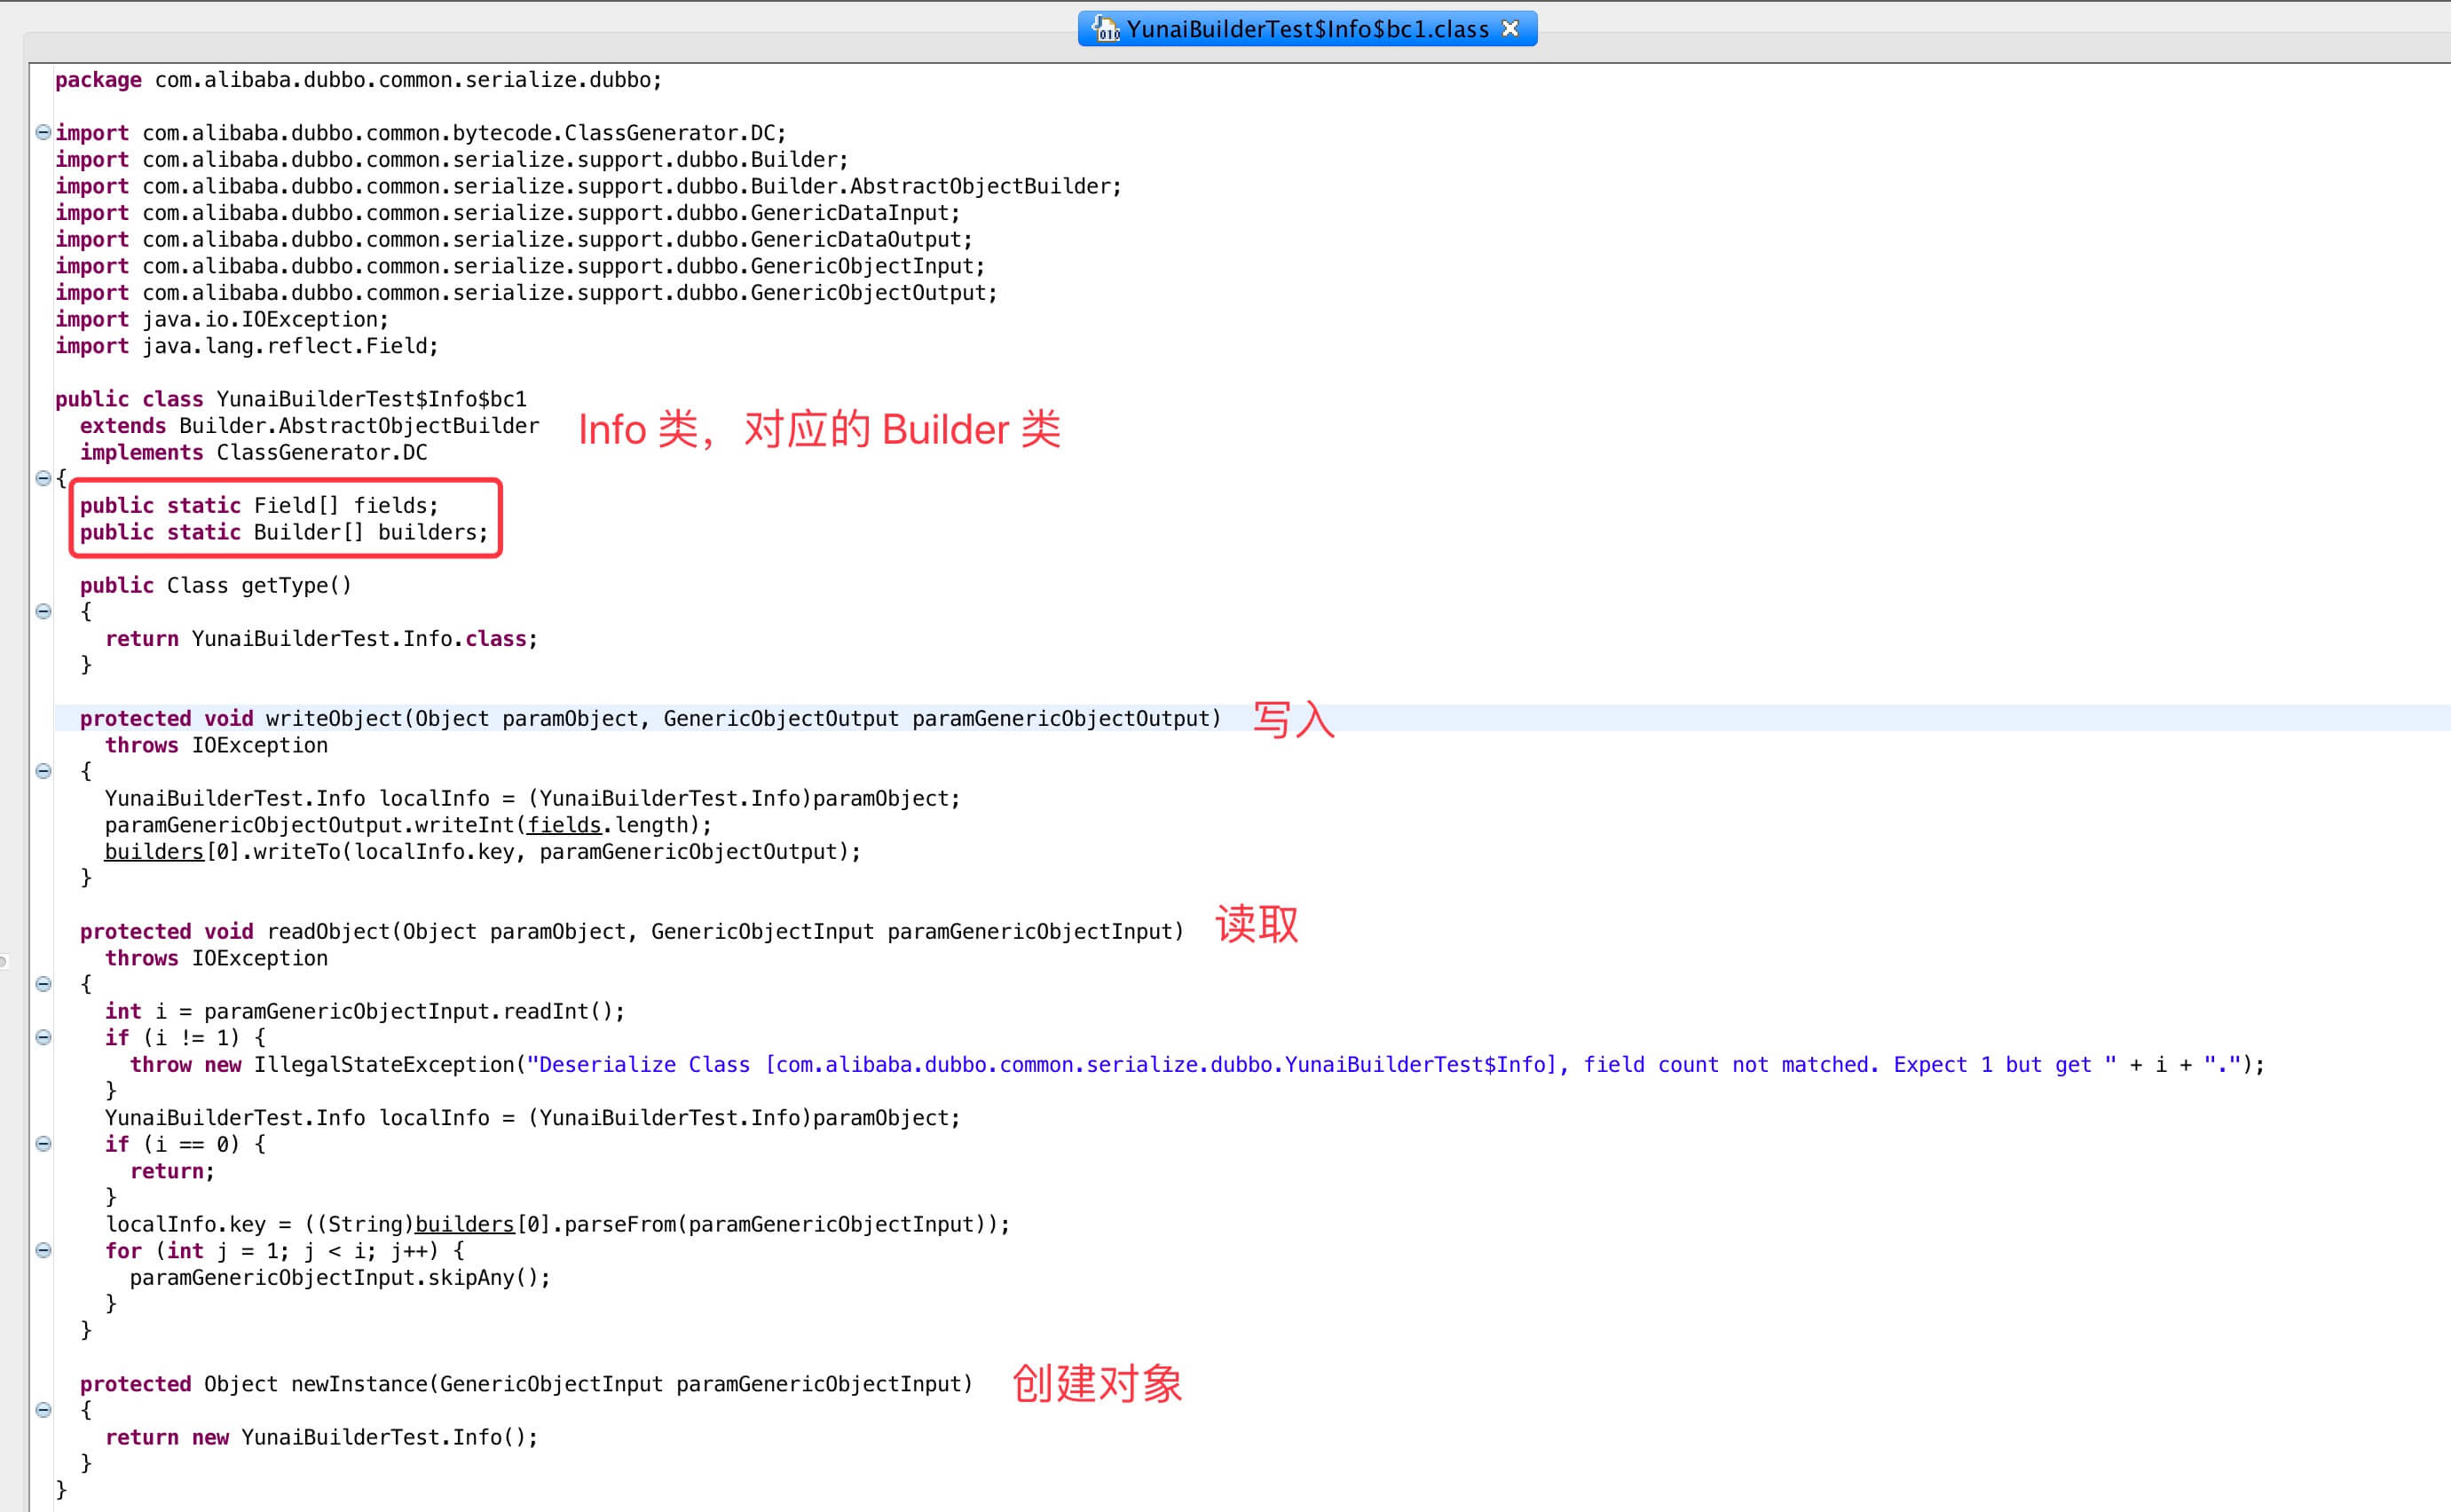Click underlined fields reference in writeInt call

pos(564,825)
